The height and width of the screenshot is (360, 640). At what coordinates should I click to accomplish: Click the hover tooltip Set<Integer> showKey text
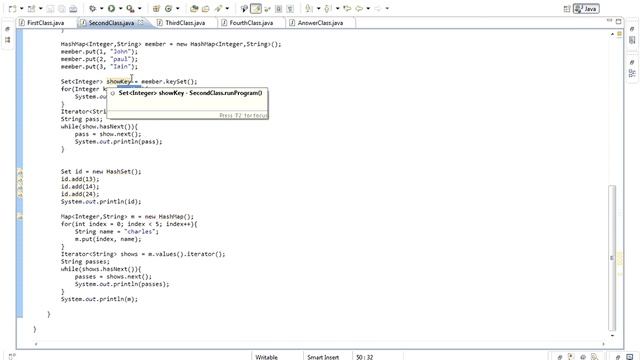coord(190,93)
